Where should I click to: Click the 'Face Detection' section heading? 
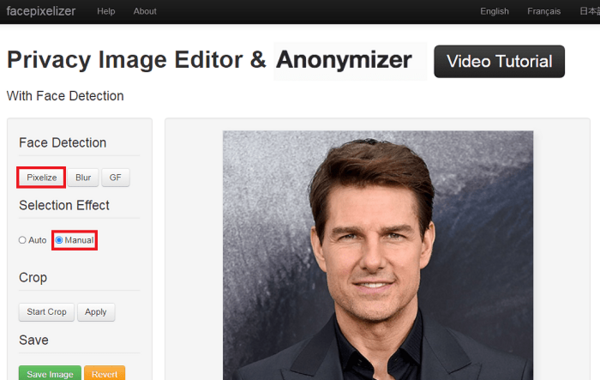tap(63, 143)
